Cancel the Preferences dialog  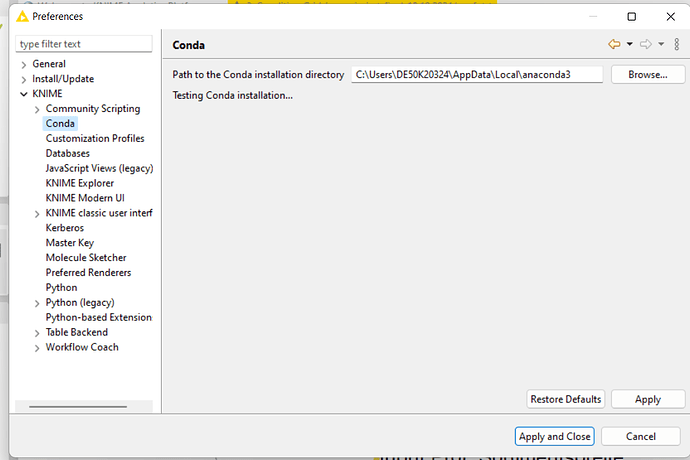641,436
